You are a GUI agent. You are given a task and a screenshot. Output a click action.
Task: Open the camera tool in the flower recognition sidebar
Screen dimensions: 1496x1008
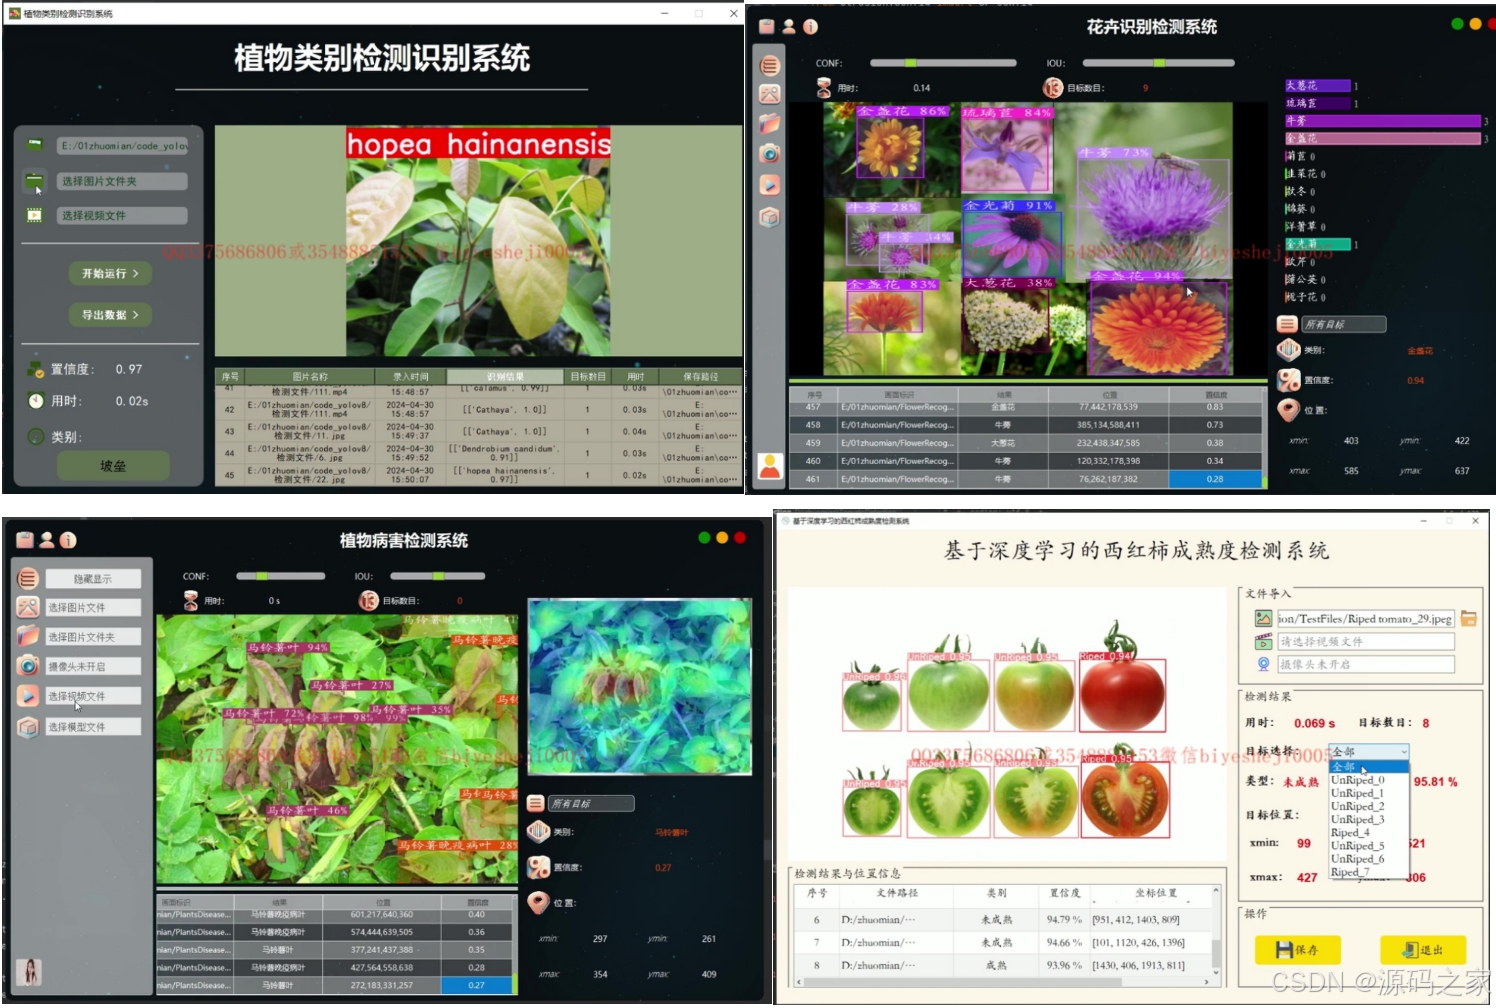click(770, 154)
